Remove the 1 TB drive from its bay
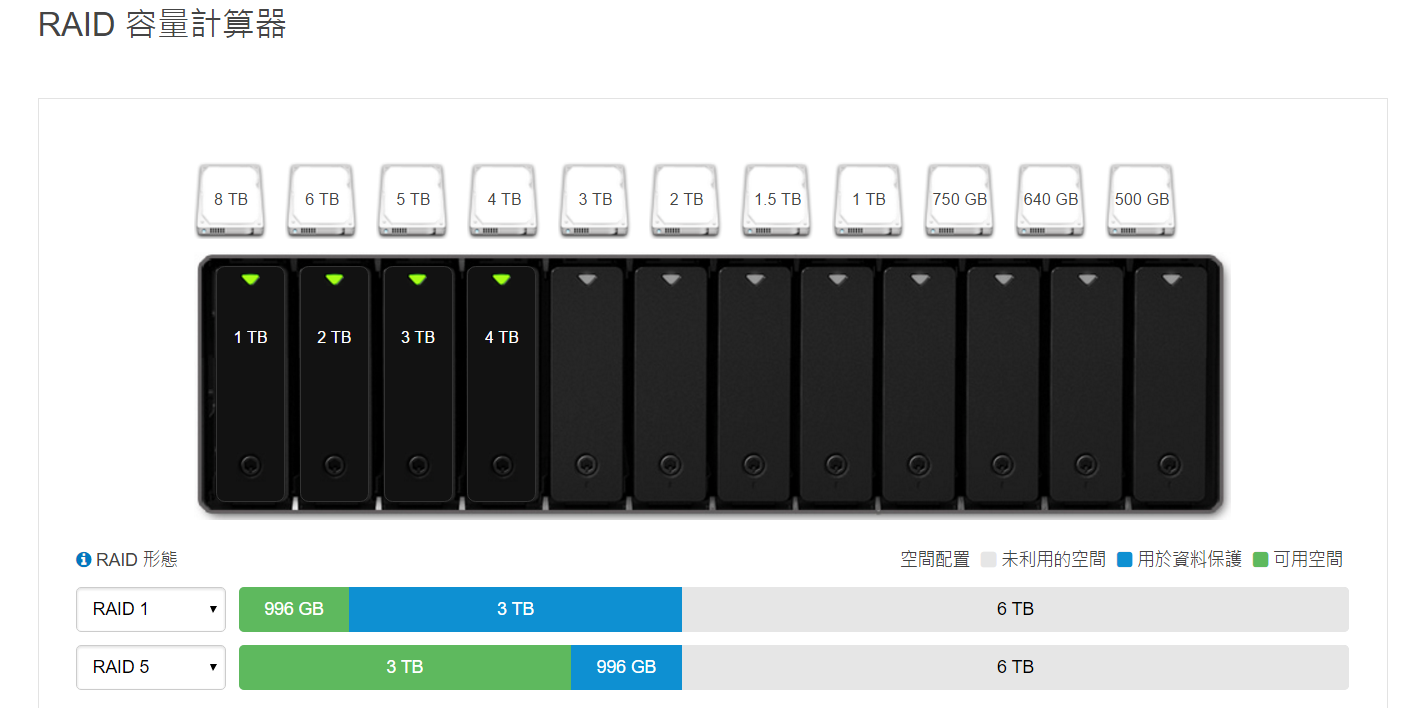 point(251,384)
